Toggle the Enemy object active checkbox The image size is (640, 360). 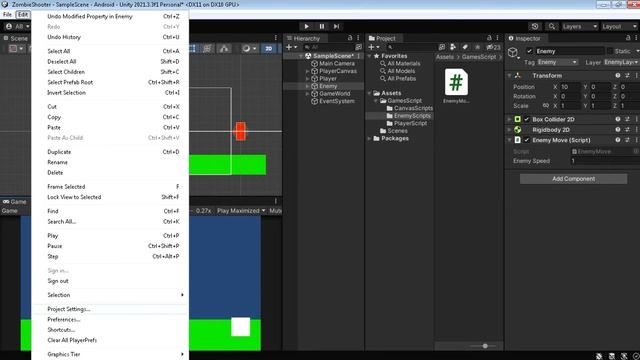click(529, 51)
